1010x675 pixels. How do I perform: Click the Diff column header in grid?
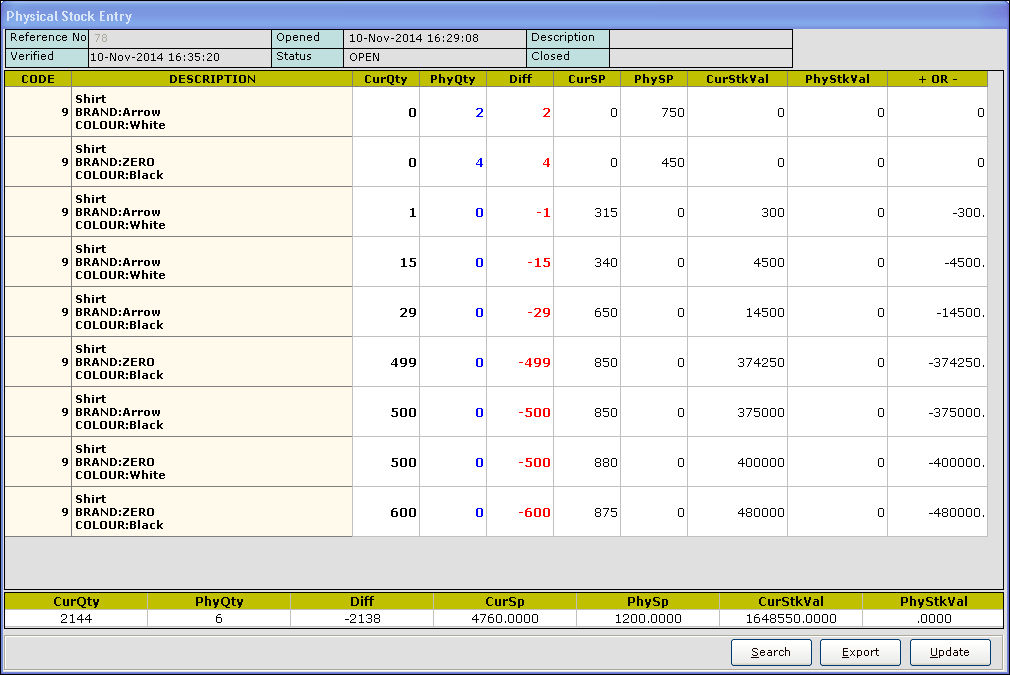click(520, 79)
